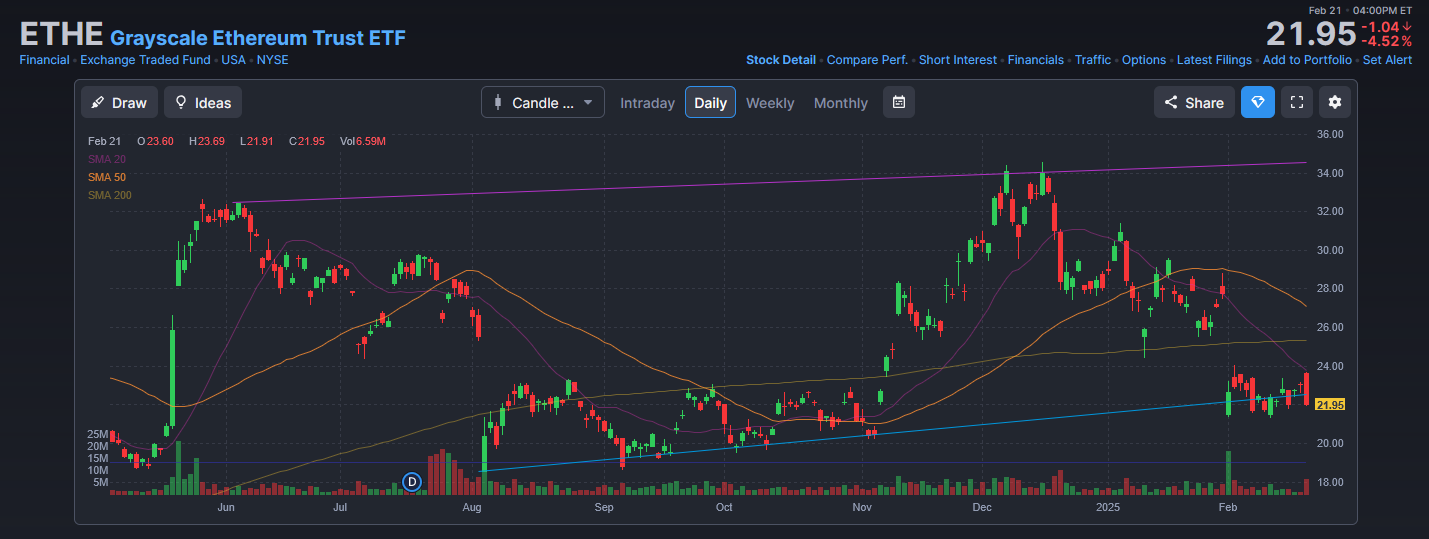Open the Short Interest tab
This screenshot has width=1429, height=539.
coord(957,60)
